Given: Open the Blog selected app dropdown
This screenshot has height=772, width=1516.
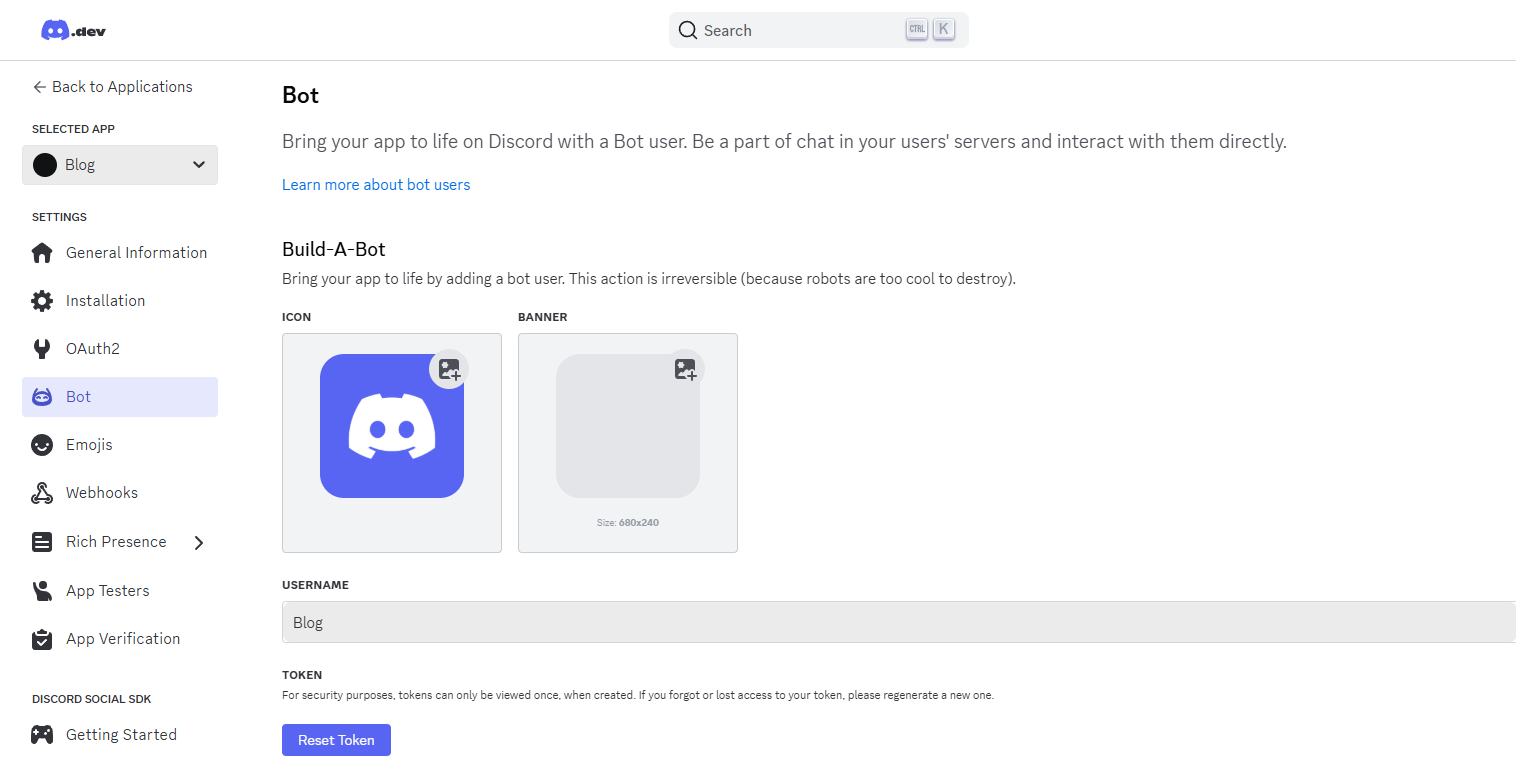Looking at the screenshot, I should (120, 165).
